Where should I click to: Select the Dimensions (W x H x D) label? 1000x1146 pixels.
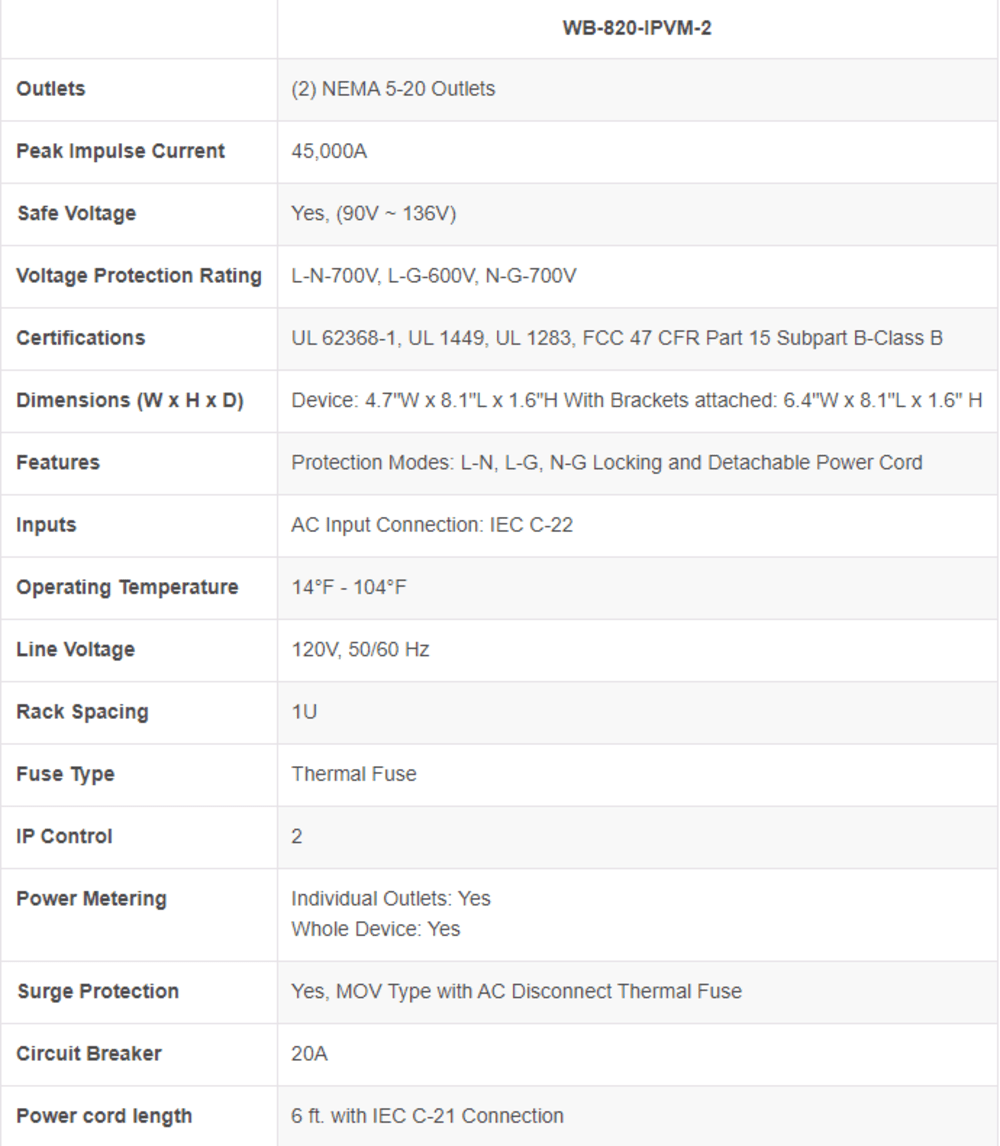click(x=130, y=401)
